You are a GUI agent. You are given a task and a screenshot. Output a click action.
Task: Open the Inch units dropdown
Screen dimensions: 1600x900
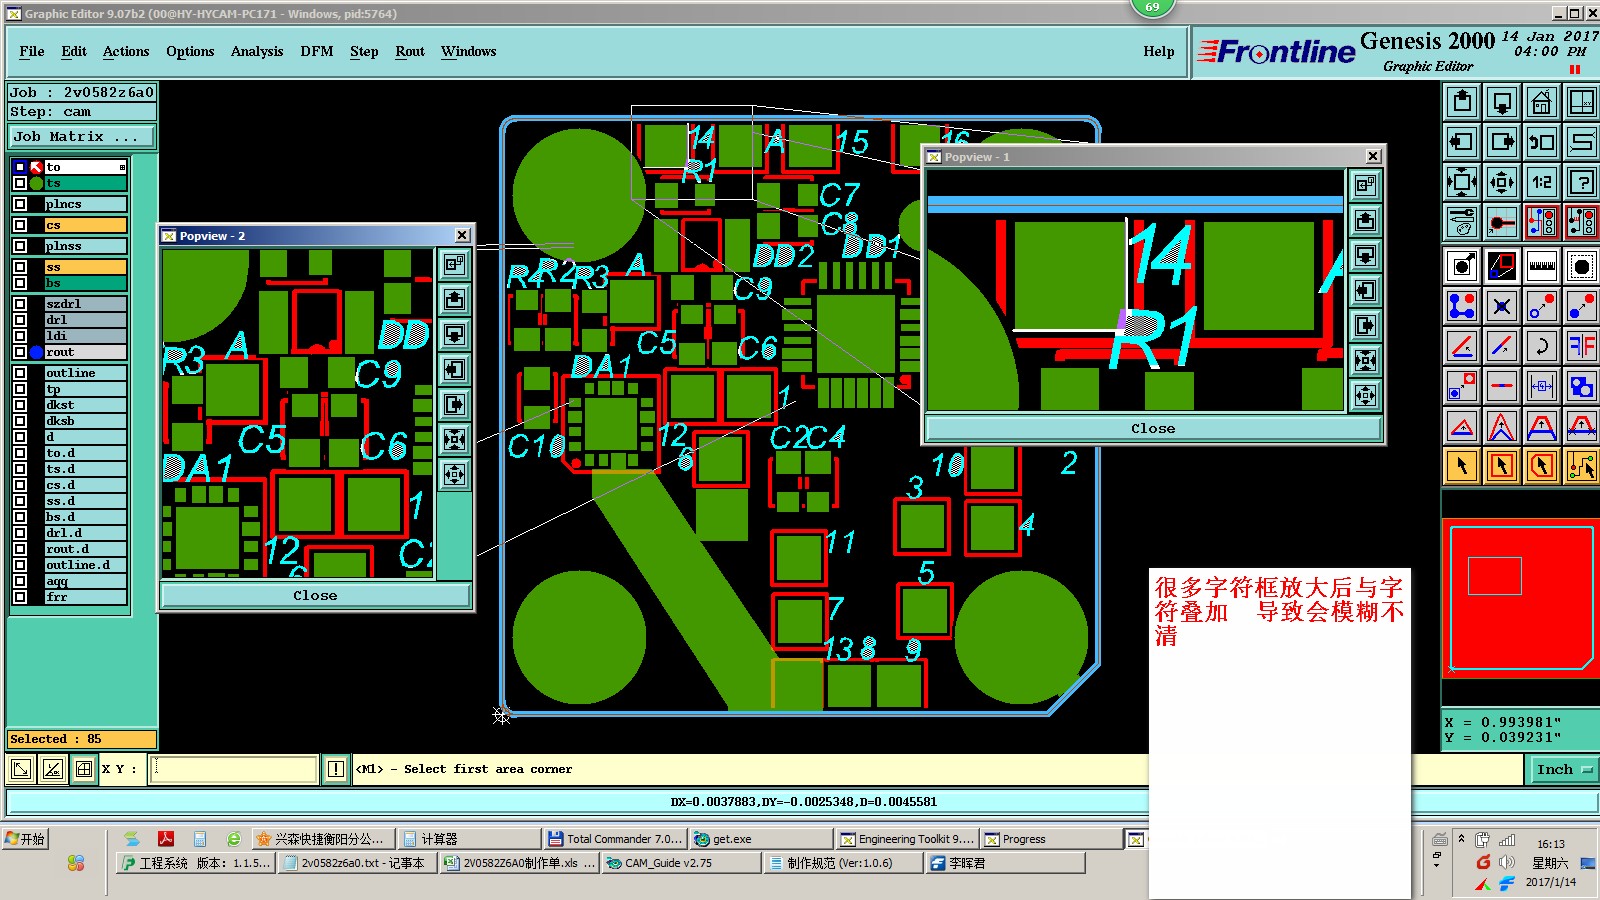(x=1563, y=769)
